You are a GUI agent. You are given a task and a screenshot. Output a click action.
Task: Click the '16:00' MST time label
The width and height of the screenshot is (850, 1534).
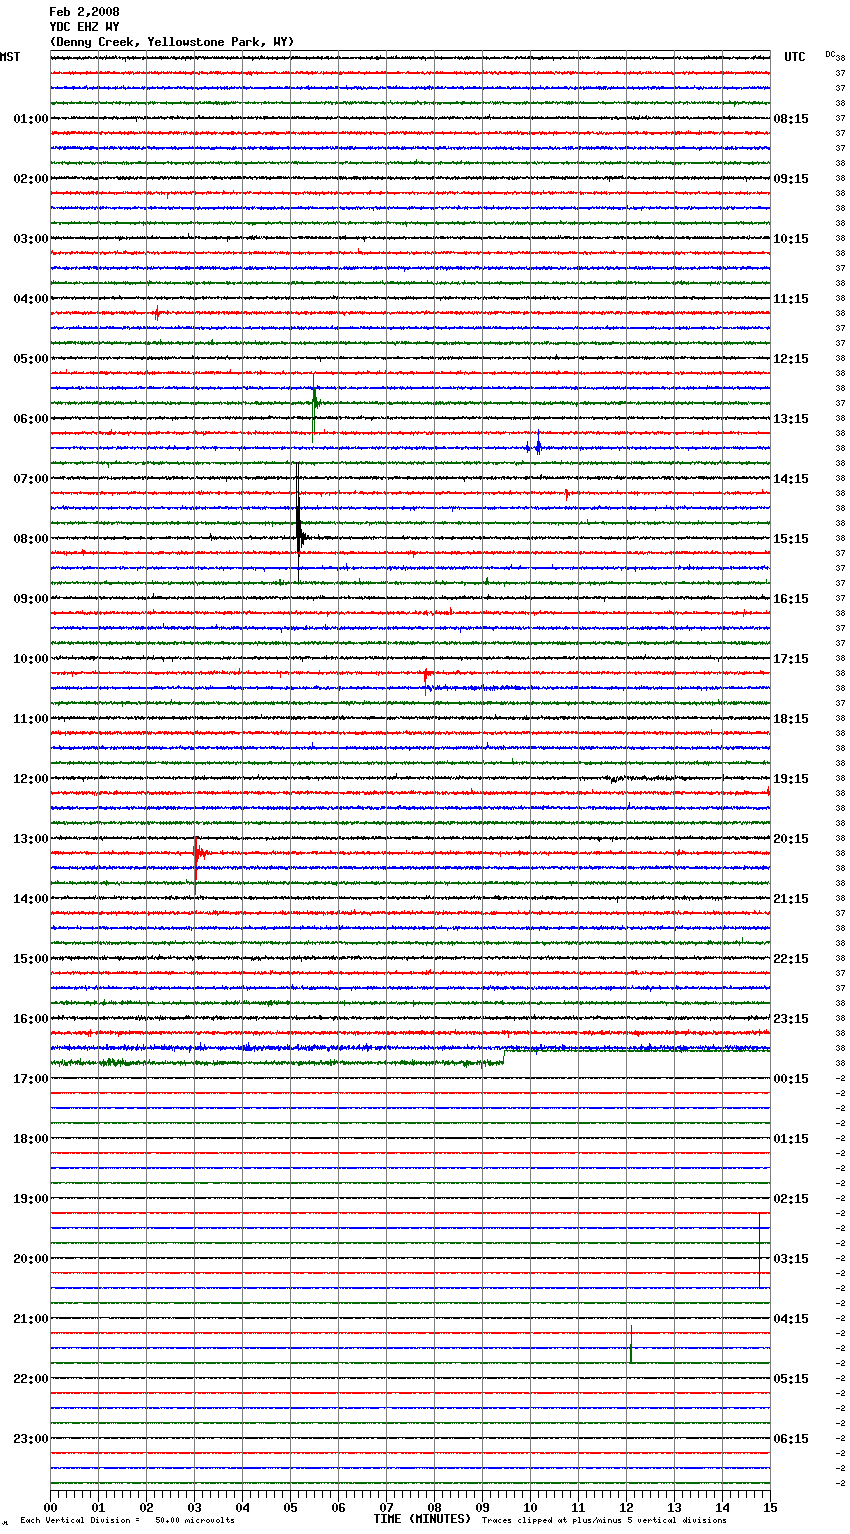(x=31, y=1019)
